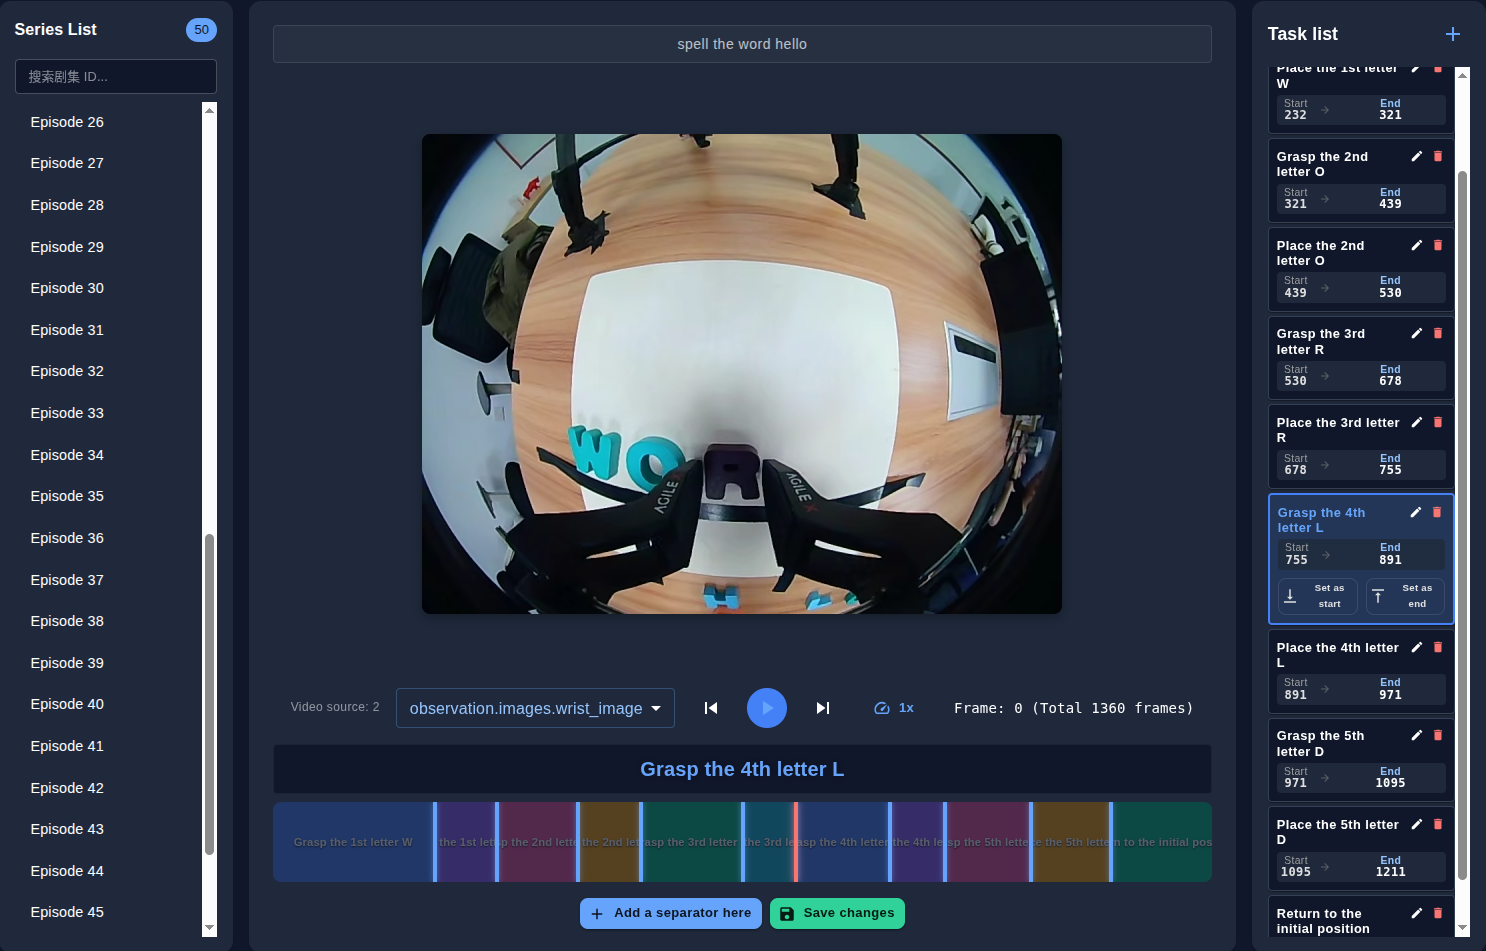Select the 'Grasp the 1st letter W' timeline segment
This screenshot has width=1486, height=951.
click(353, 842)
